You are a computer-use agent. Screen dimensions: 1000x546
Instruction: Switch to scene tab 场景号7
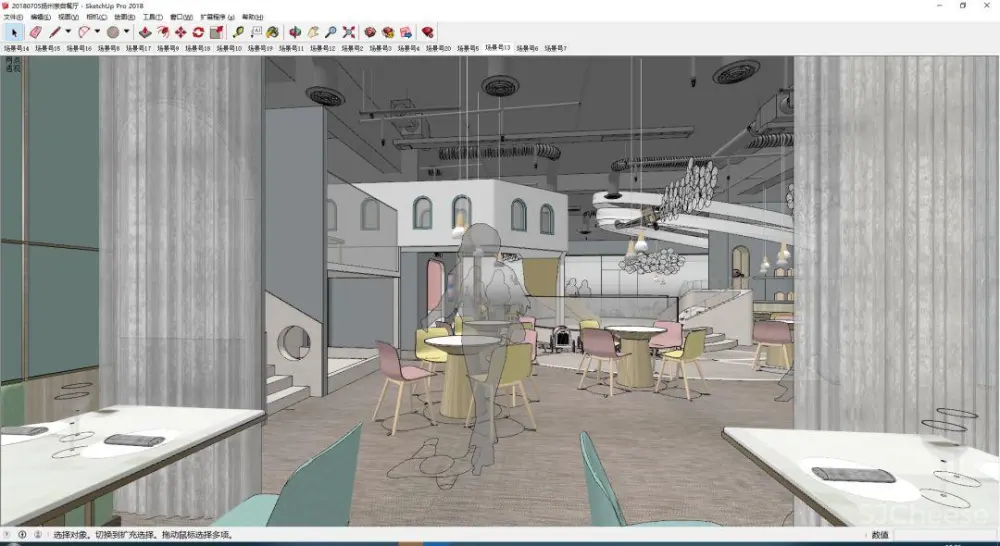coord(554,48)
